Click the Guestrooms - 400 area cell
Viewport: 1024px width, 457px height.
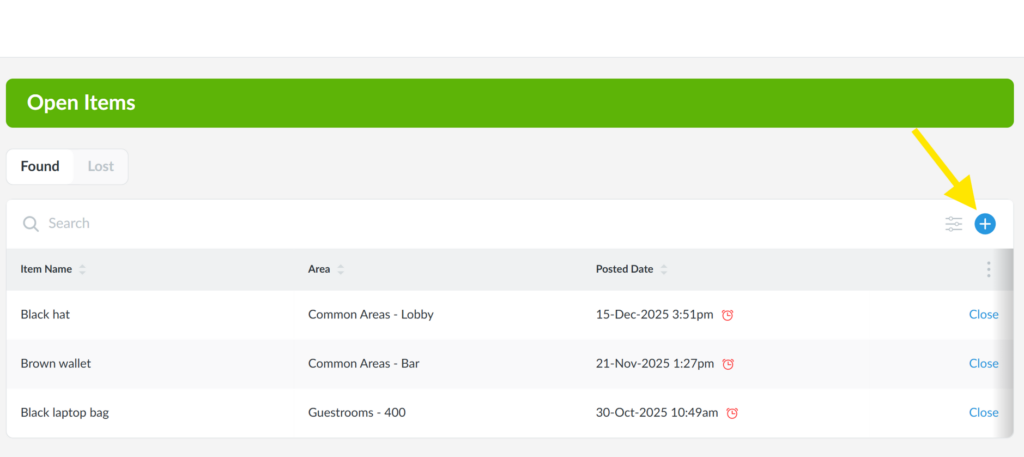coord(356,412)
